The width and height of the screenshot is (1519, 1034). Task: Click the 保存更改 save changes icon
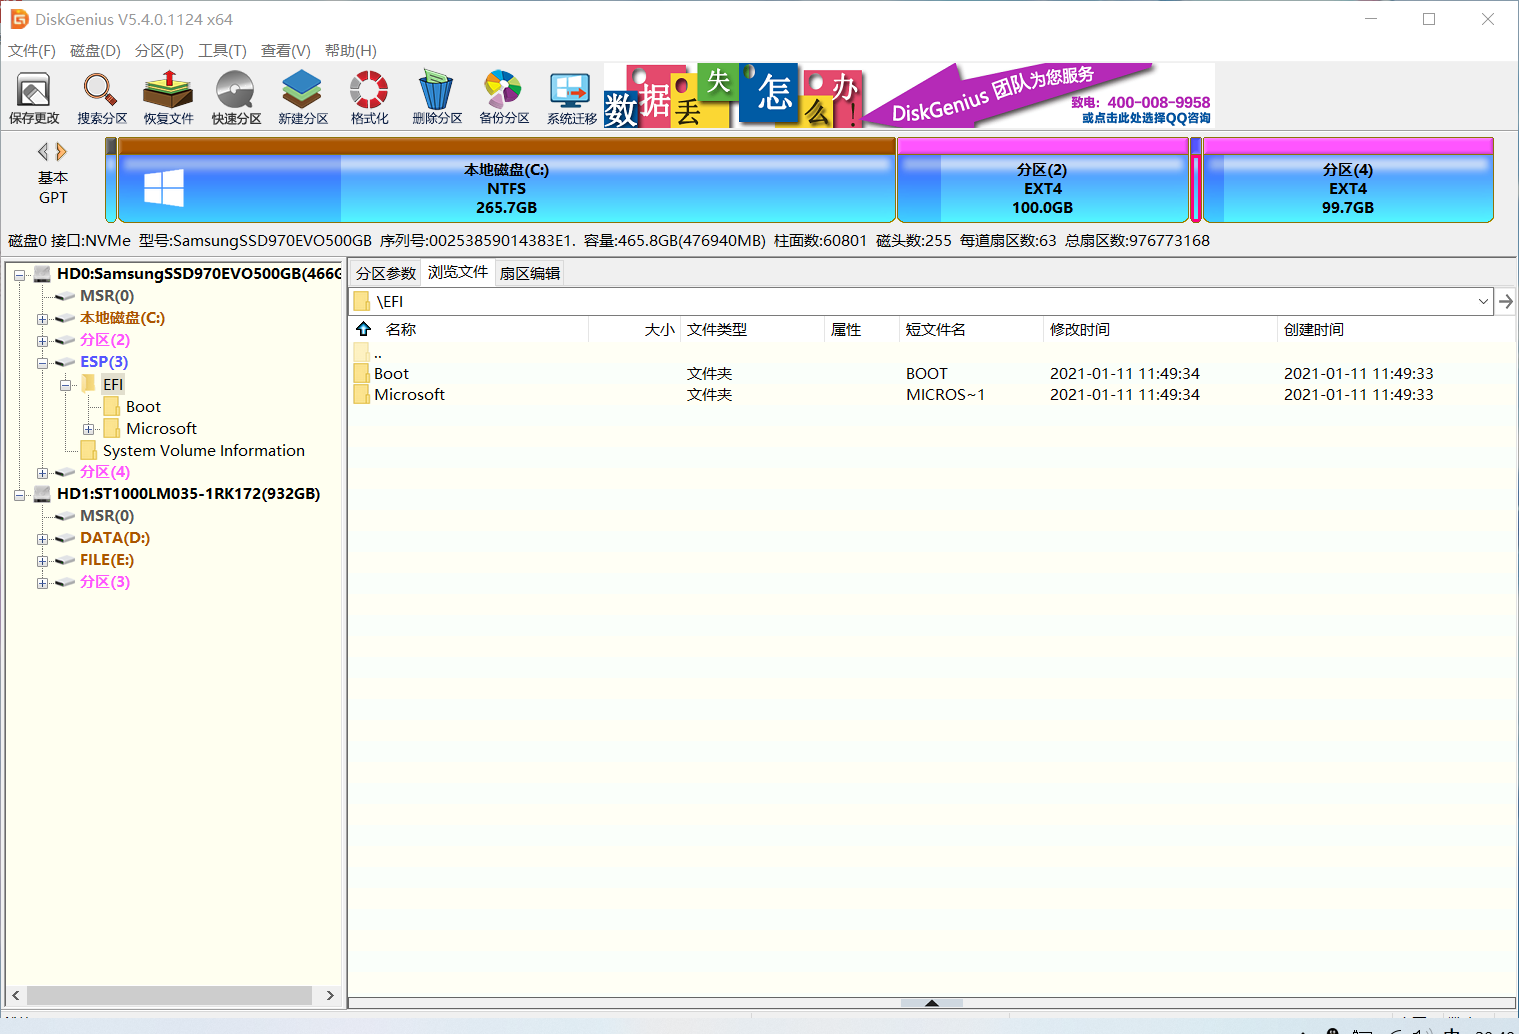(34, 97)
